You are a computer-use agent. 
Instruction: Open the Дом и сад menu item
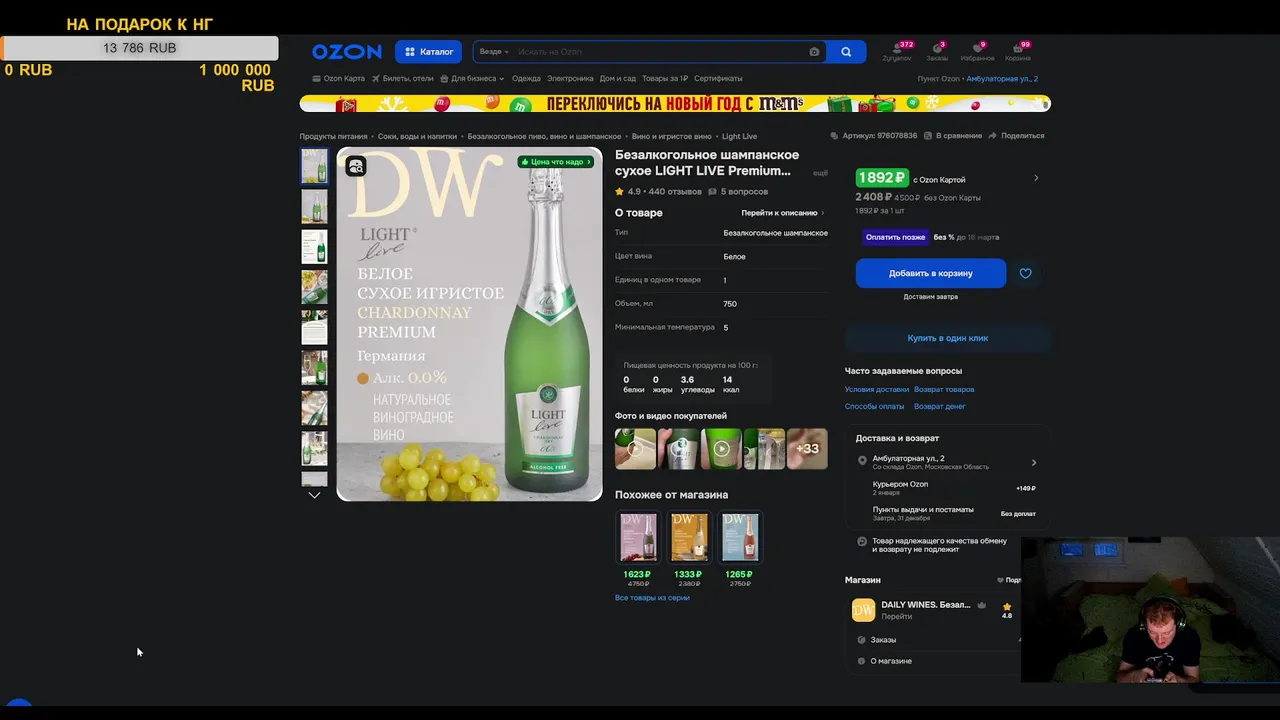618,78
